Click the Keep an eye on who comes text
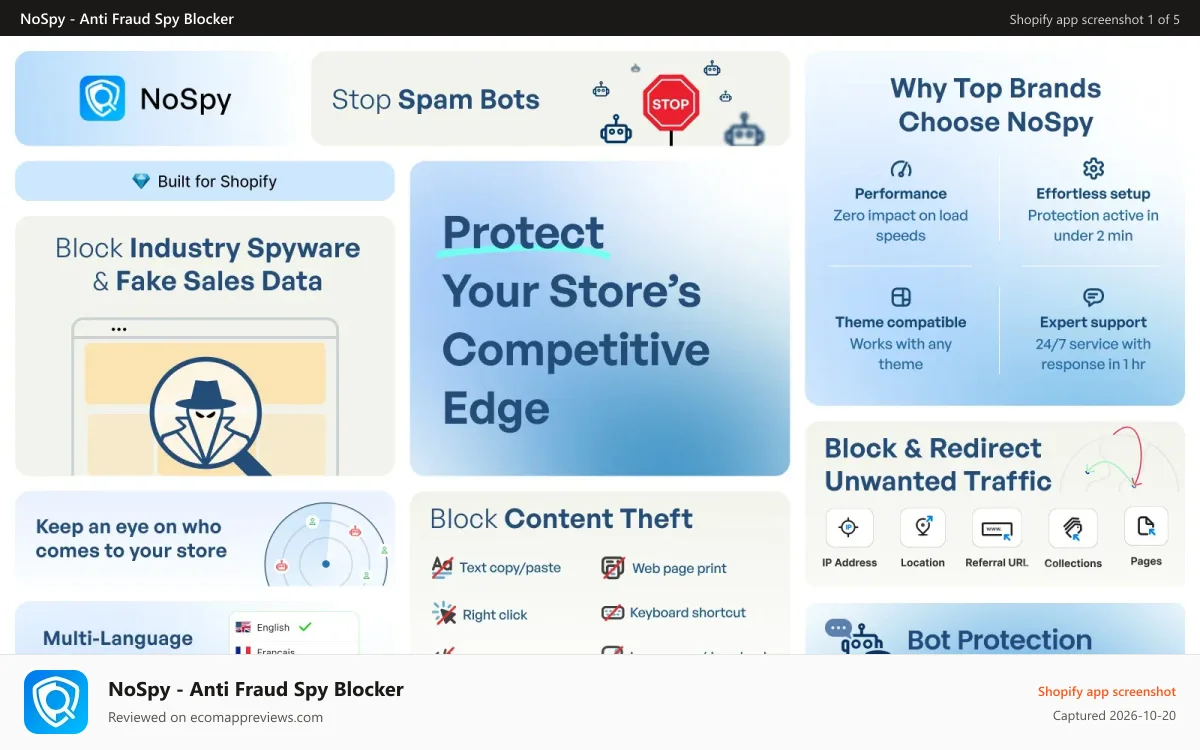This screenshot has width=1200, height=750. click(131, 538)
